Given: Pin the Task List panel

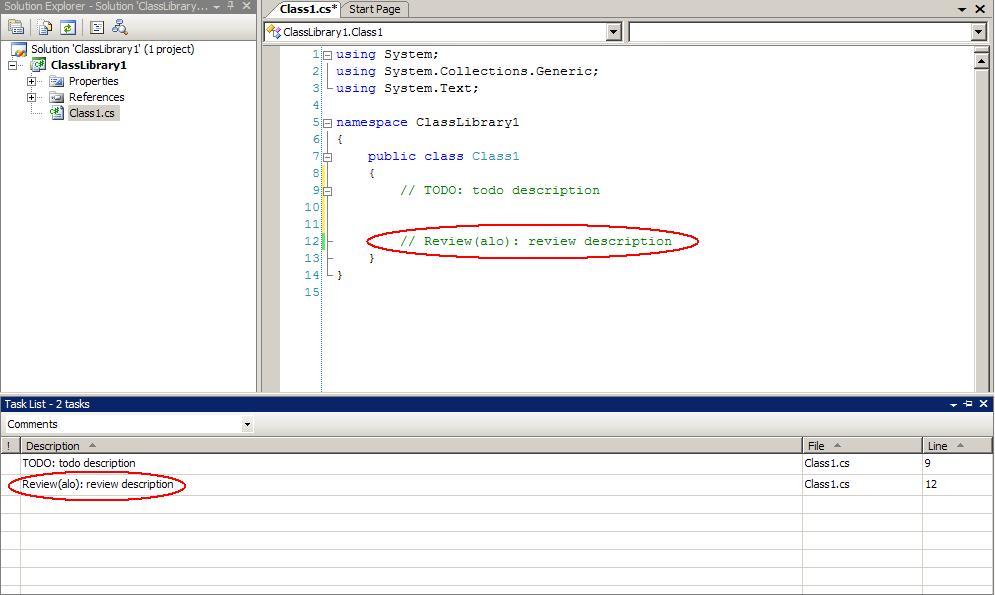Looking at the screenshot, I should pos(968,403).
